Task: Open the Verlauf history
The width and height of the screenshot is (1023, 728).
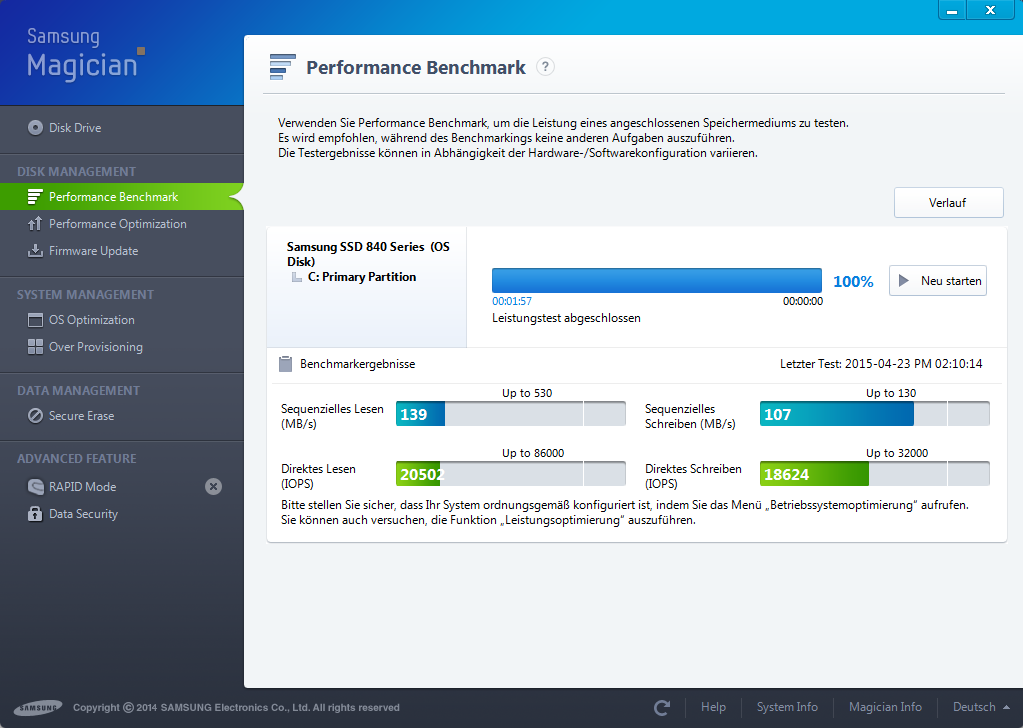Action: tap(949, 203)
